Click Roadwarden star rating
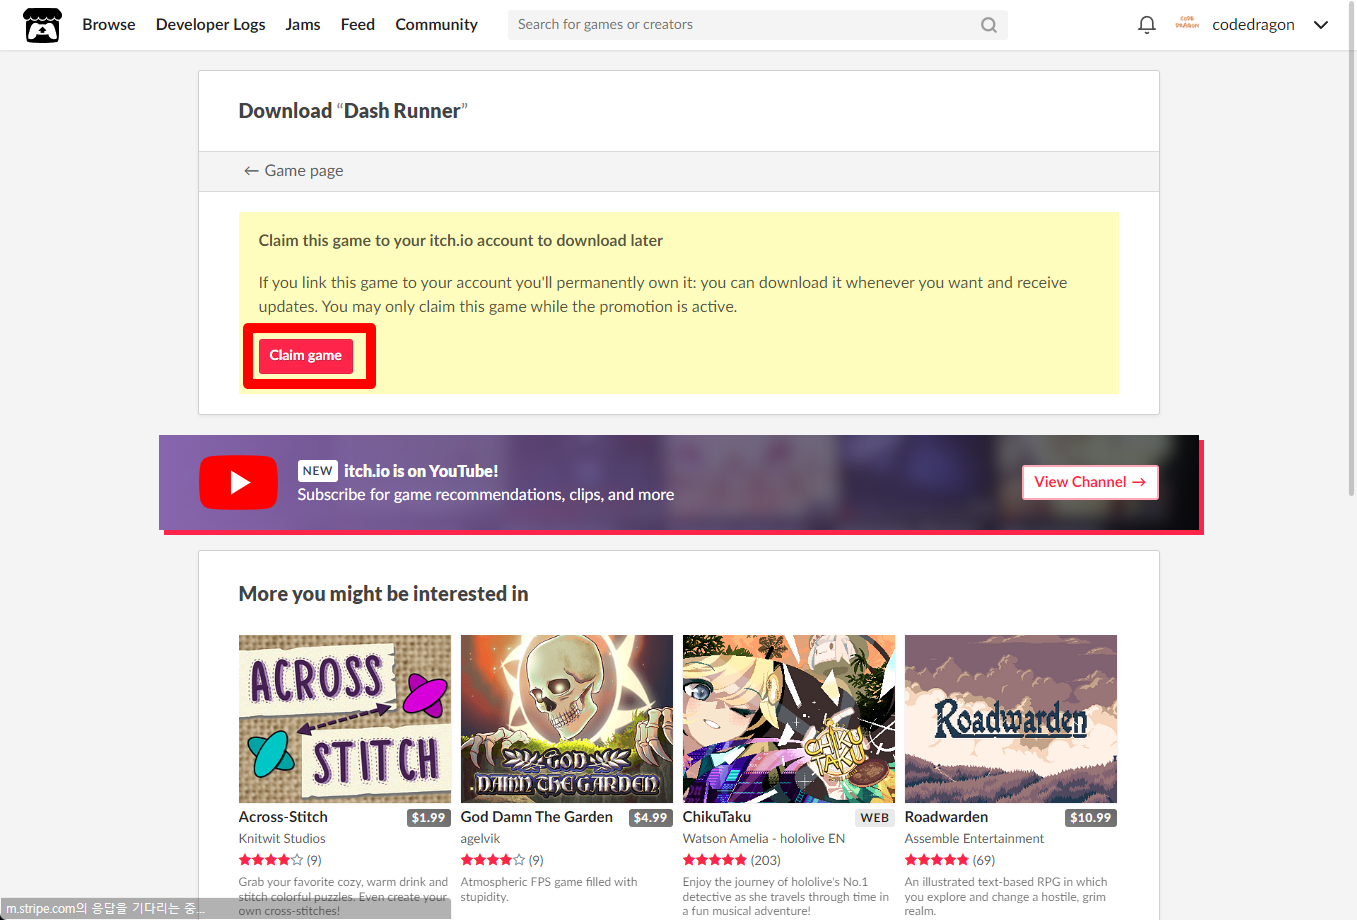The image size is (1357, 920). pos(936,860)
